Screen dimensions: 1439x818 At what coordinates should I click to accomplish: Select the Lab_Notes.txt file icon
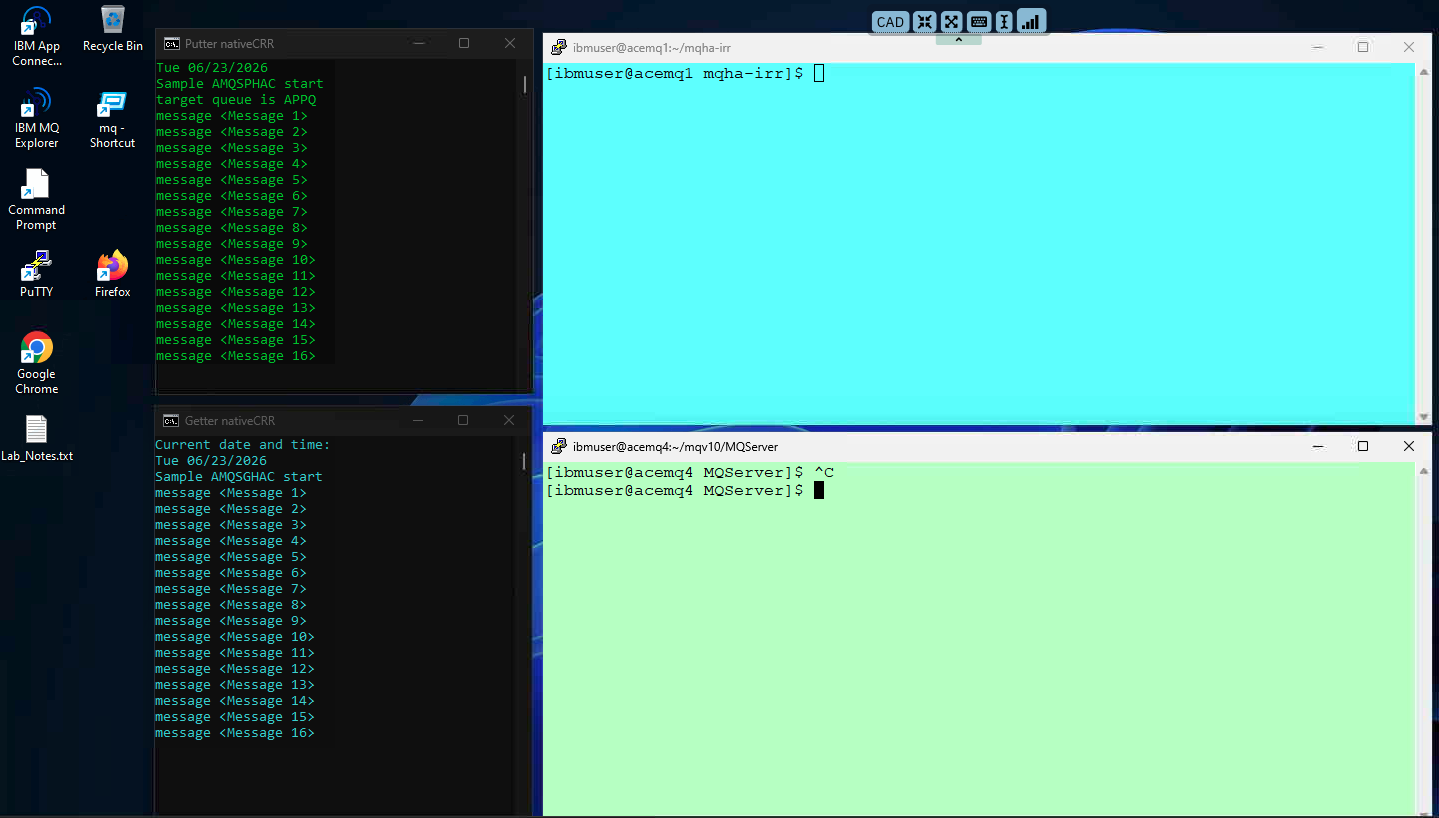[x=36, y=438]
